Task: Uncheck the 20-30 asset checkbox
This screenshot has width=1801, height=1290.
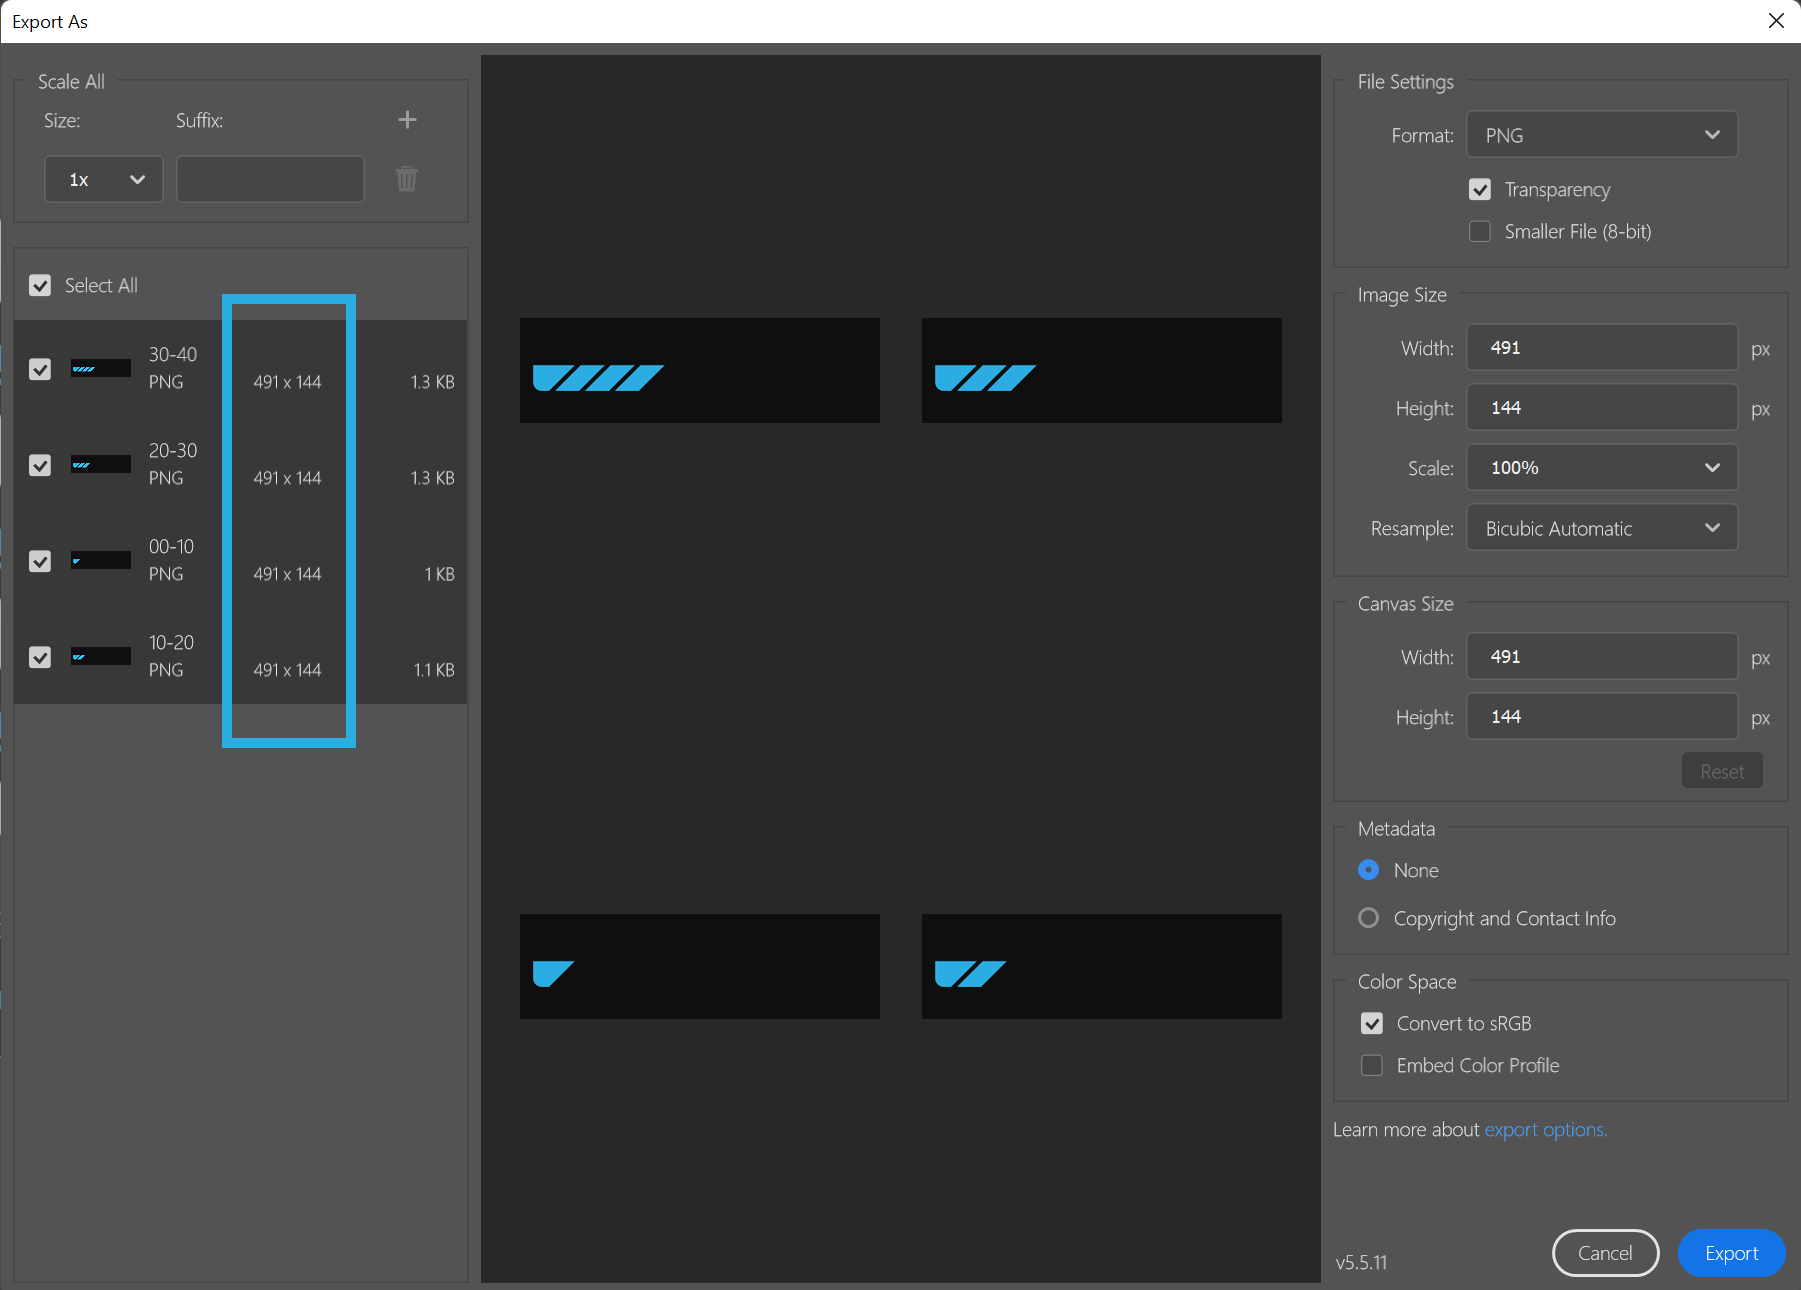Action: 40,465
